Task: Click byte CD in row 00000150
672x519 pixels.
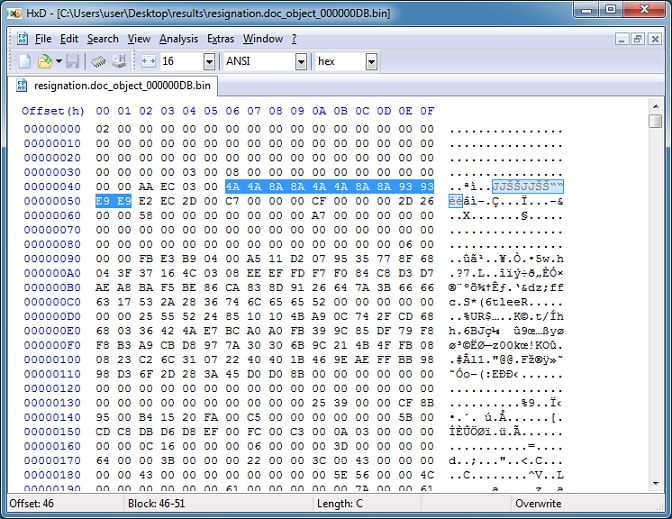Action: 102,432
